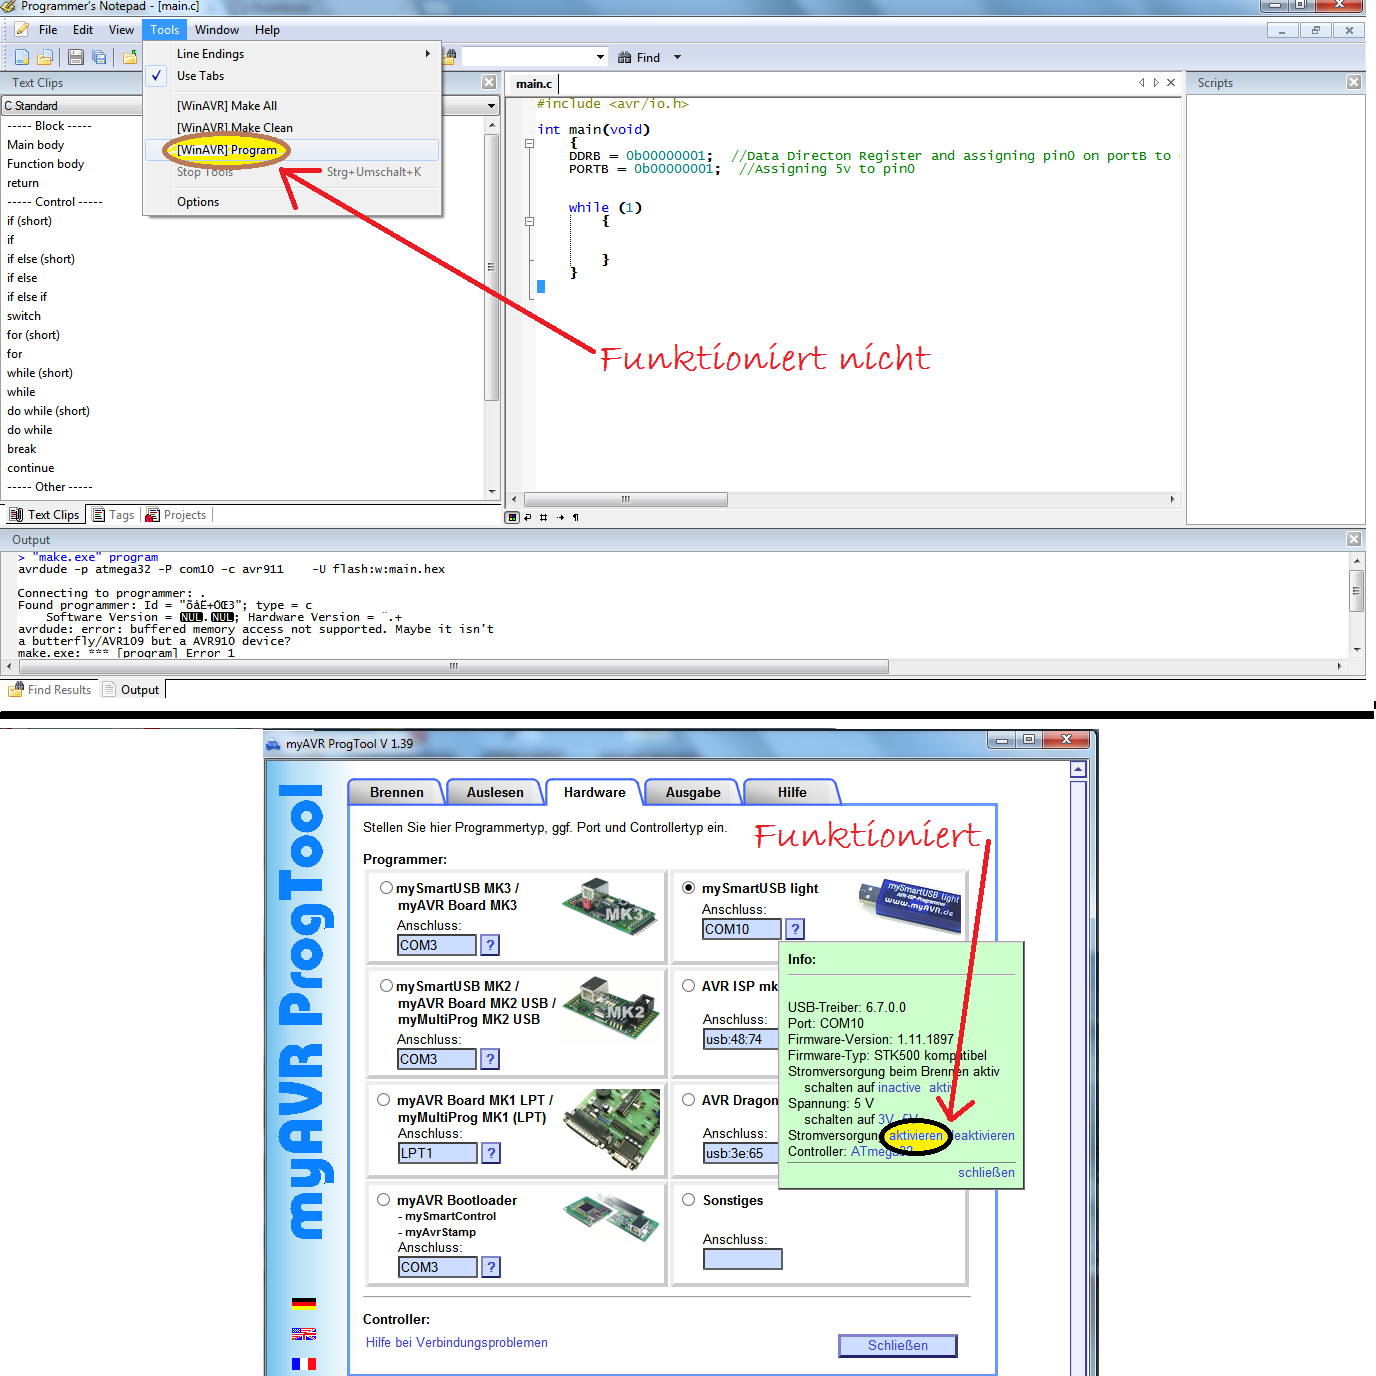Click help question mark for MK2 port
1376x1376 pixels.
click(x=490, y=1059)
